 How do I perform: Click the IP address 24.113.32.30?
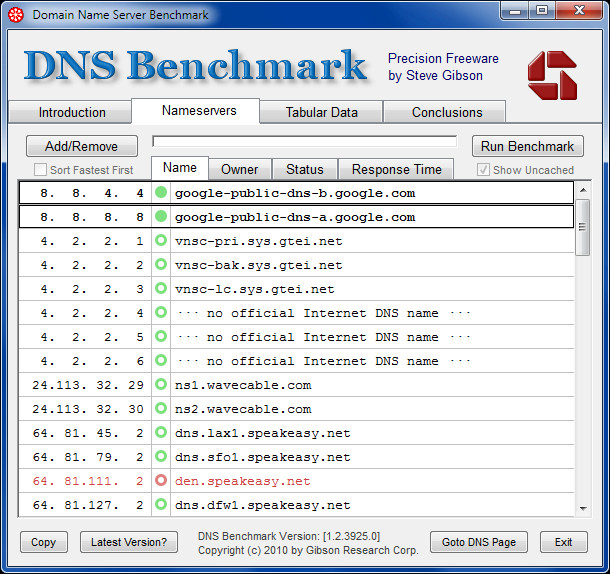[x=88, y=409]
